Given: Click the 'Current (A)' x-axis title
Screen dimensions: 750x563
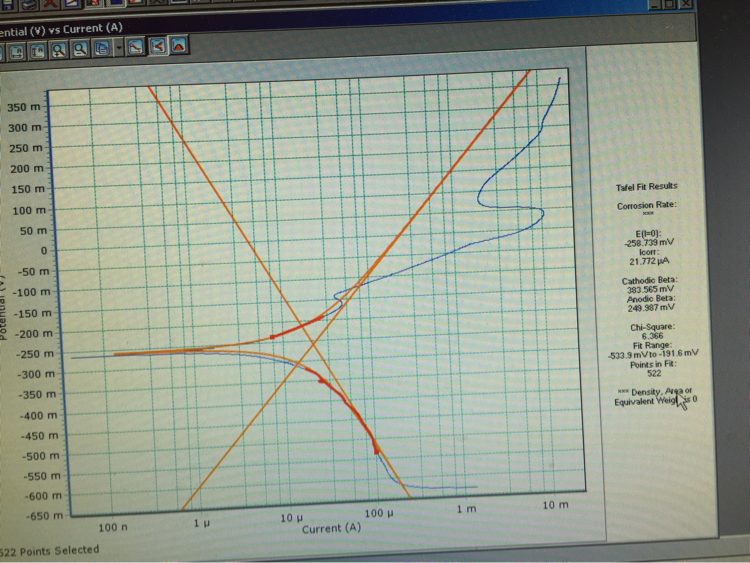Looking at the screenshot, I should [331, 528].
